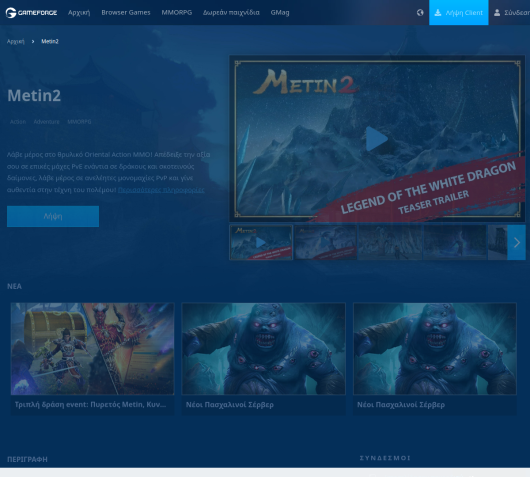Image resolution: width=530 pixels, height=477 pixels.
Task: Click the Λήψη Client download button
Action: pos(459,13)
